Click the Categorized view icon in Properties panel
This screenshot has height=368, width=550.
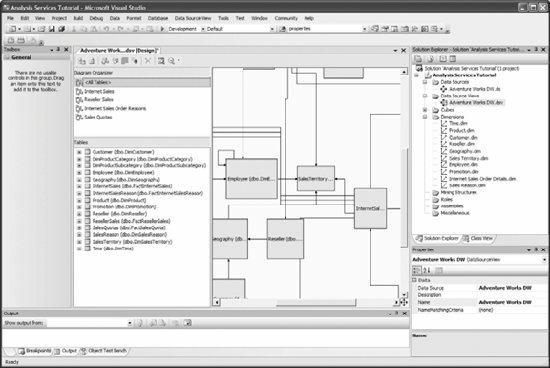click(417, 270)
